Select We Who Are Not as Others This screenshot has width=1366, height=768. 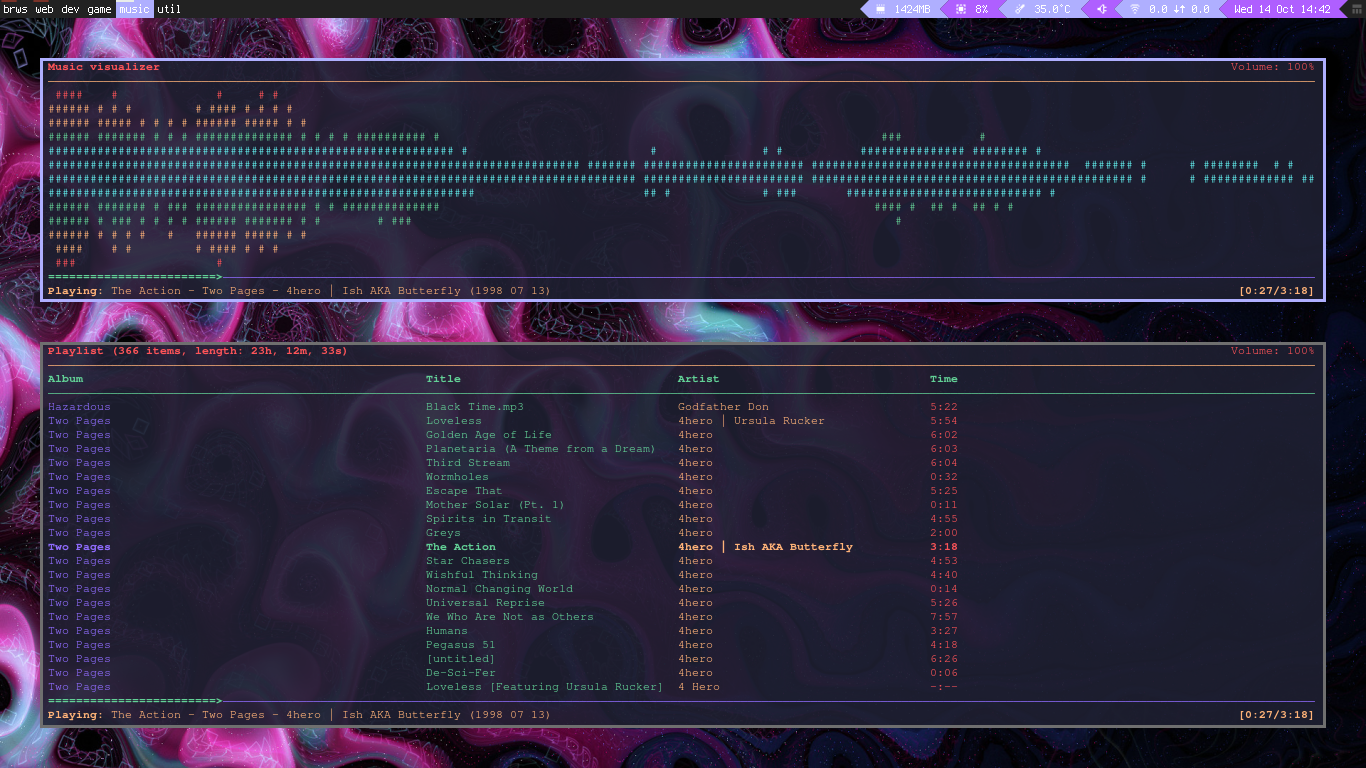click(509, 617)
